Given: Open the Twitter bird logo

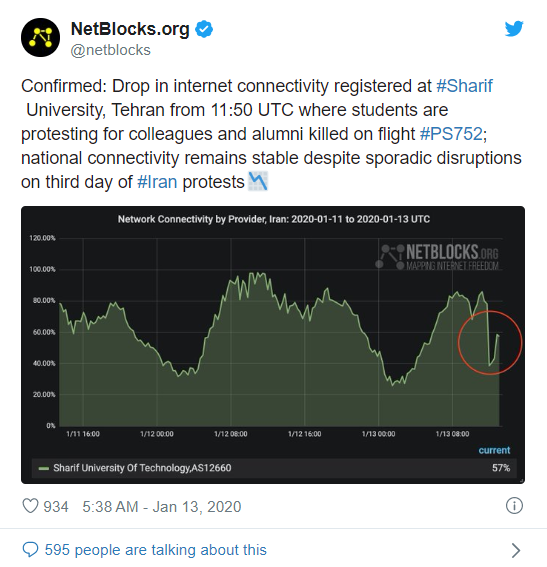Looking at the screenshot, I should tap(514, 29).
